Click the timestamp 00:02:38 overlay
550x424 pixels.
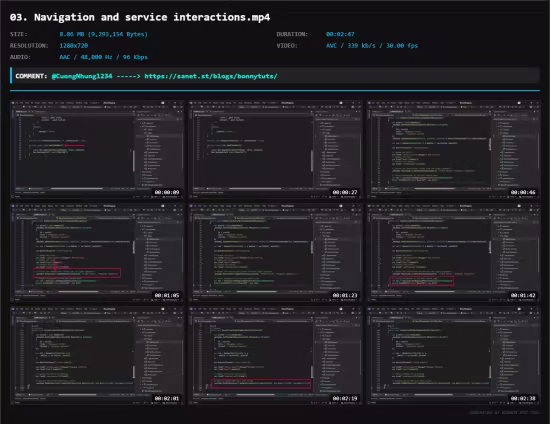click(523, 398)
